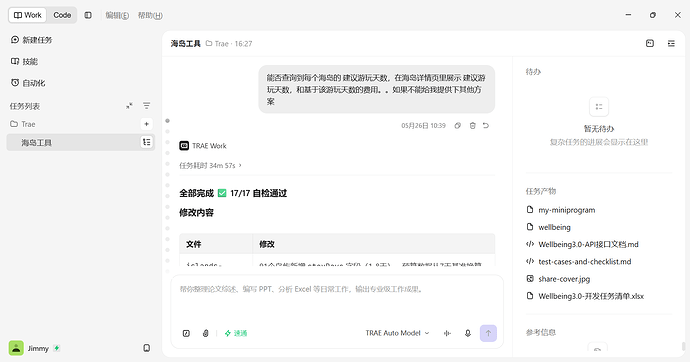Click the device icon at sidebar bottom
Image resolution: width=690 pixels, height=362 pixels.
(147, 348)
